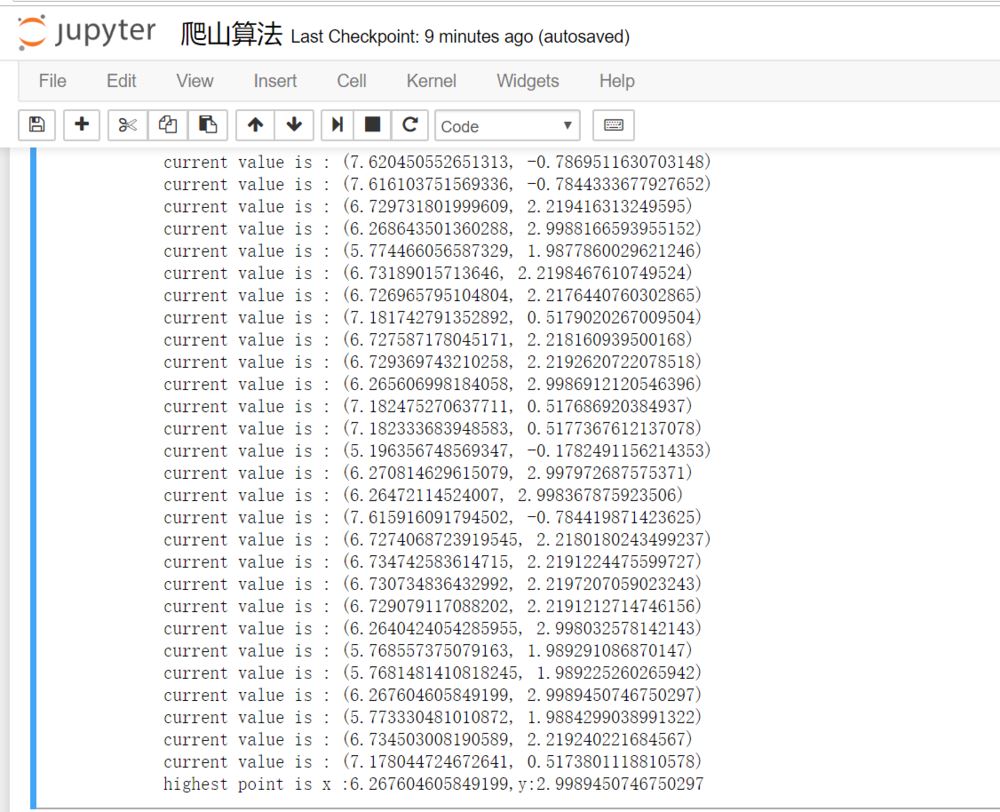Screen dimensions: 1000x812
Task: Click output line with 6.7274068723919545
Action: (437, 539)
